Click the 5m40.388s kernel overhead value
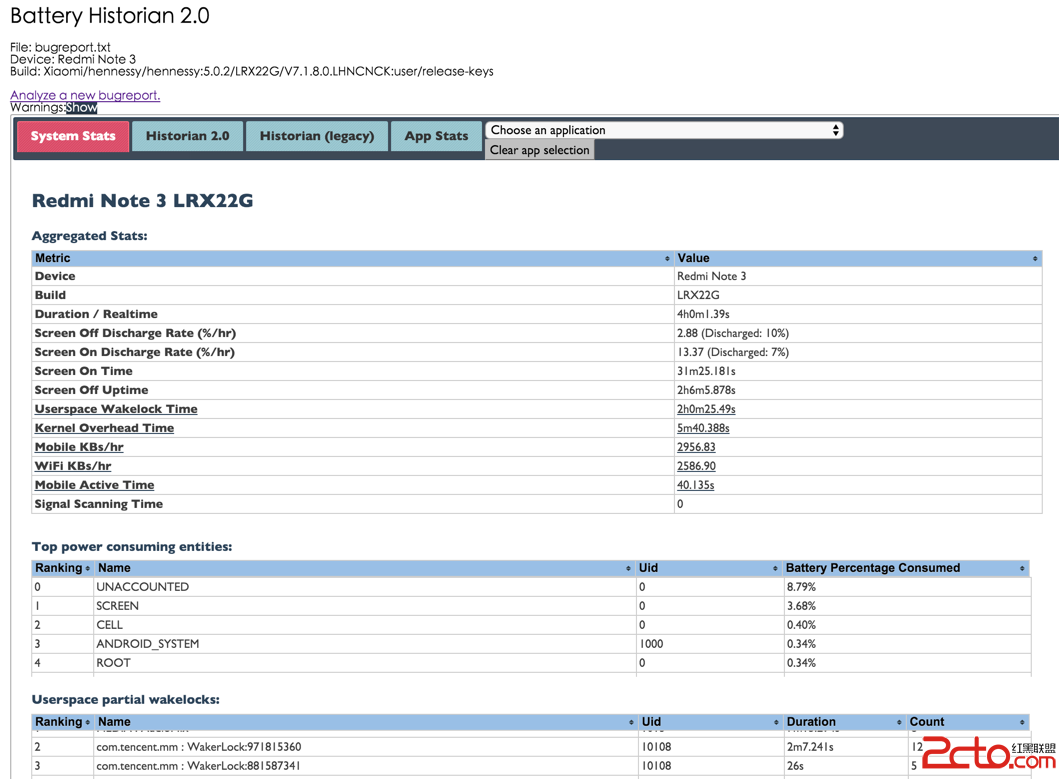 703,428
